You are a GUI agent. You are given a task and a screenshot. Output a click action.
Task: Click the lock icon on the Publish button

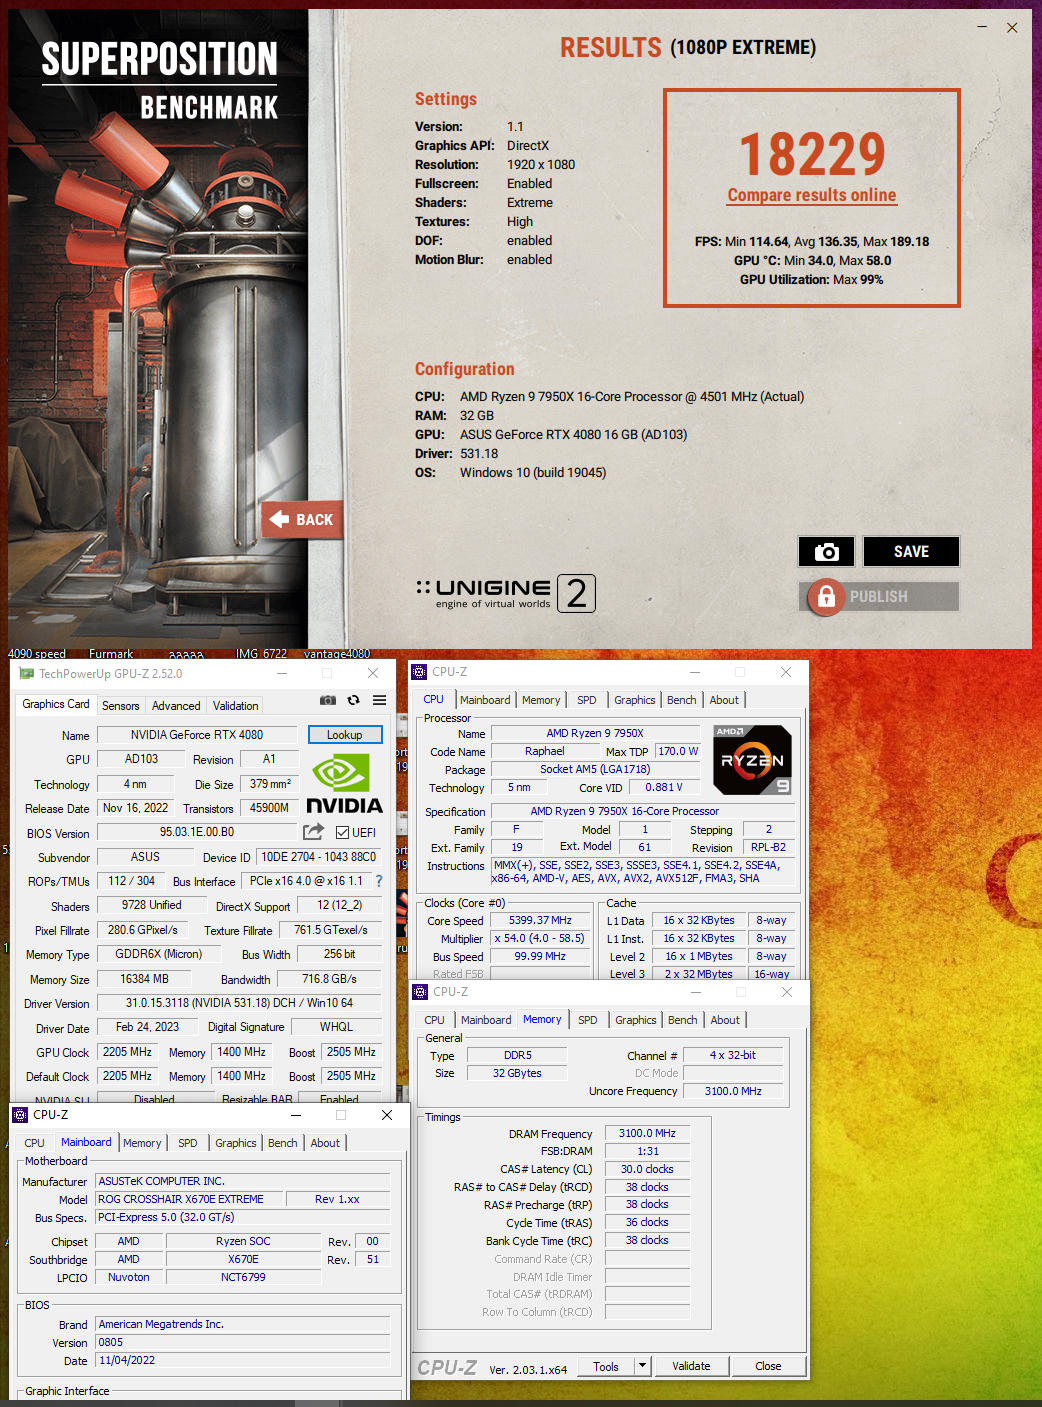[x=826, y=597]
